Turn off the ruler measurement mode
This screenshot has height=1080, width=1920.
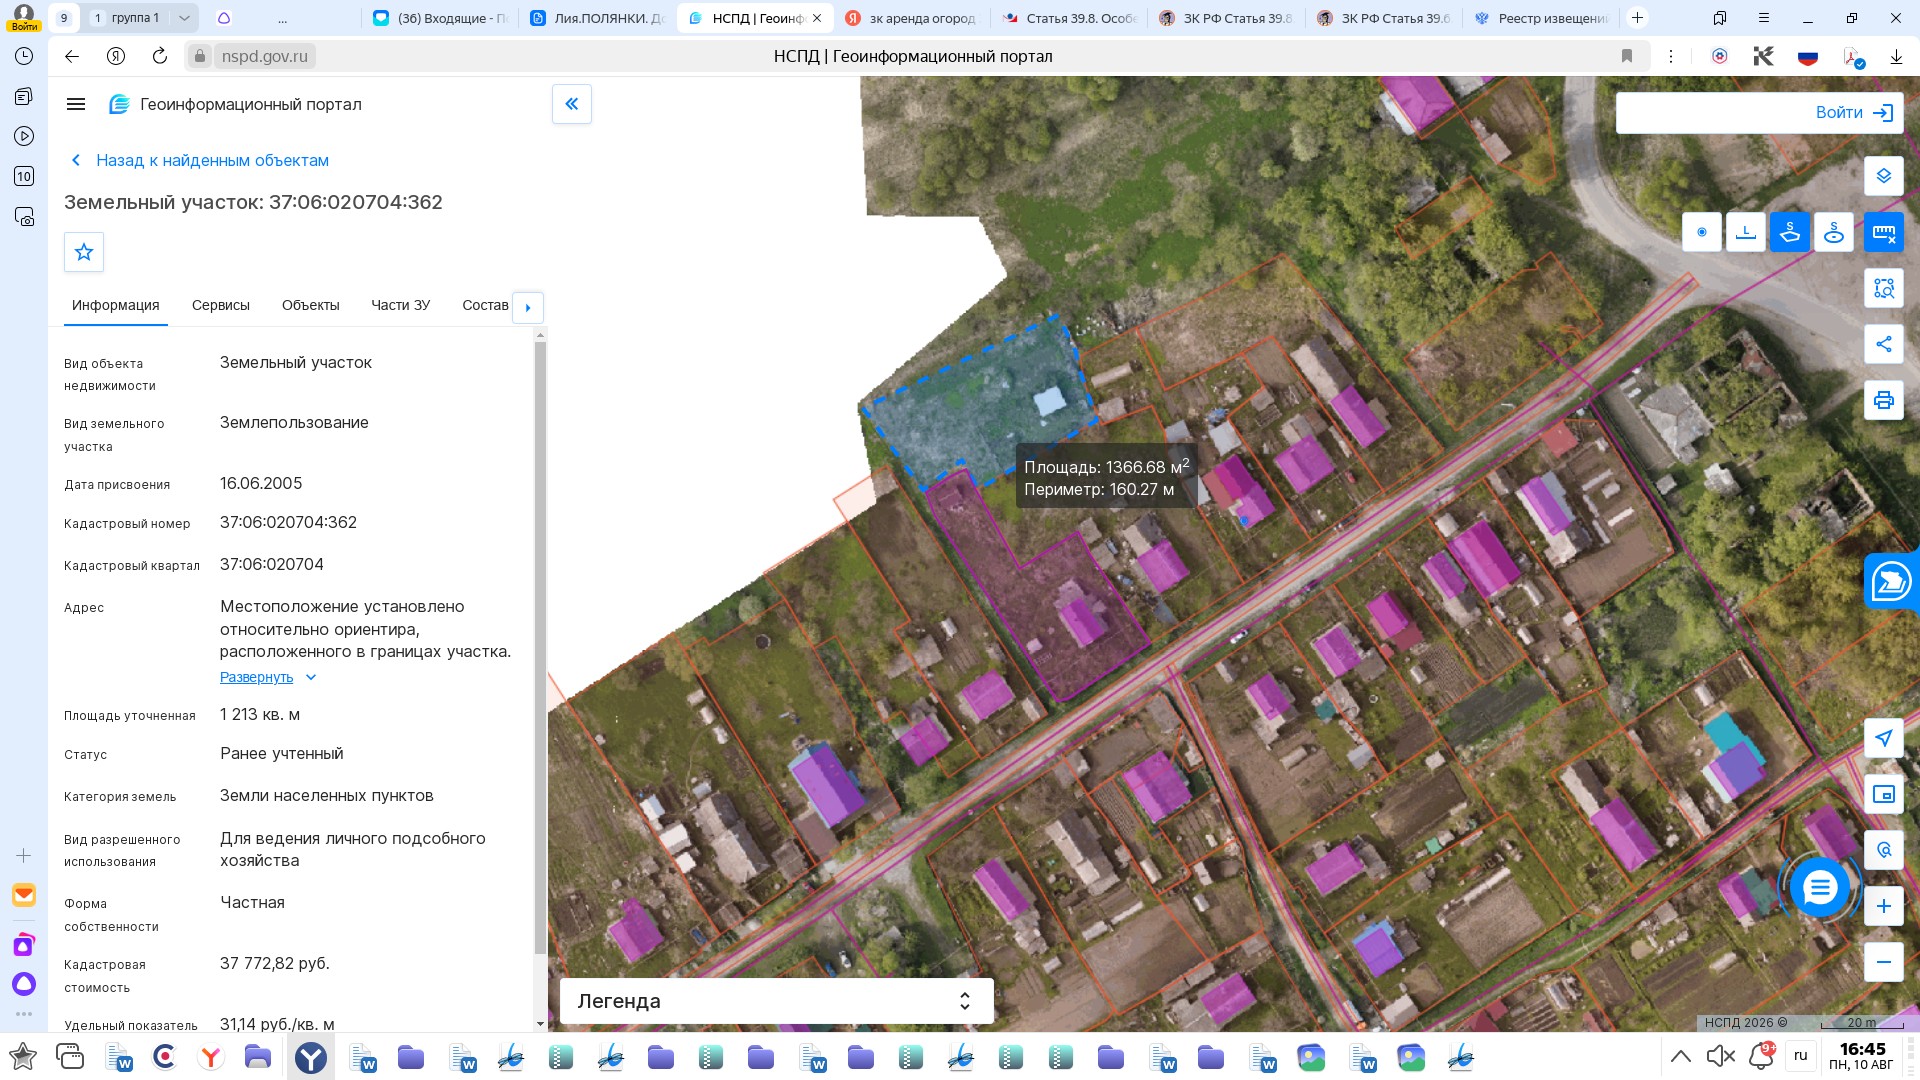click(x=1883, y=232)
